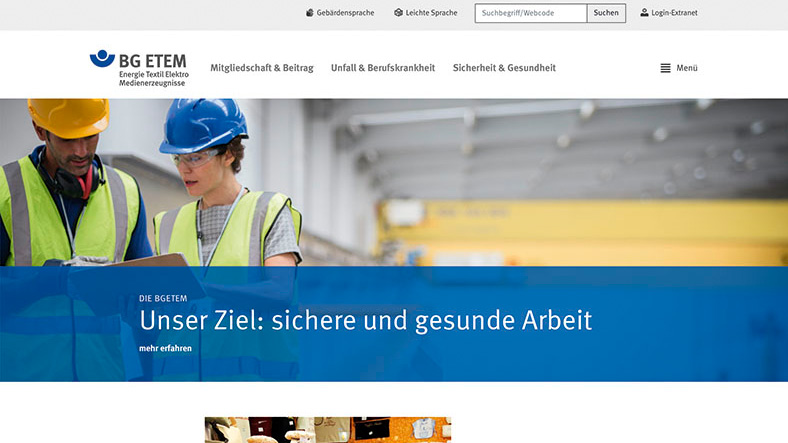Focus the Suchbegriff/Webcode search field
Screen dimensions: 788x443
click(531, 13)
